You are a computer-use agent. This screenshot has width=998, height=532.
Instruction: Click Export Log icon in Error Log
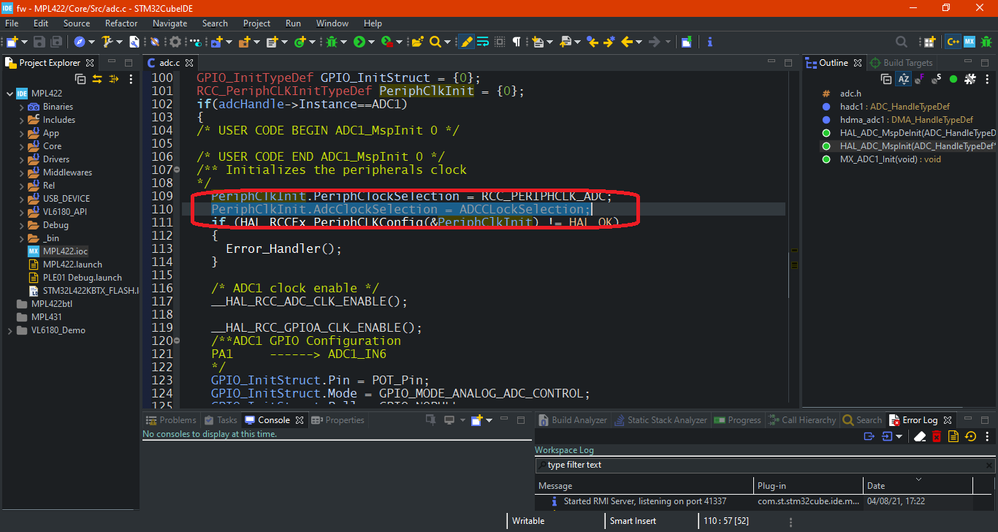click(x=869, y=437)
